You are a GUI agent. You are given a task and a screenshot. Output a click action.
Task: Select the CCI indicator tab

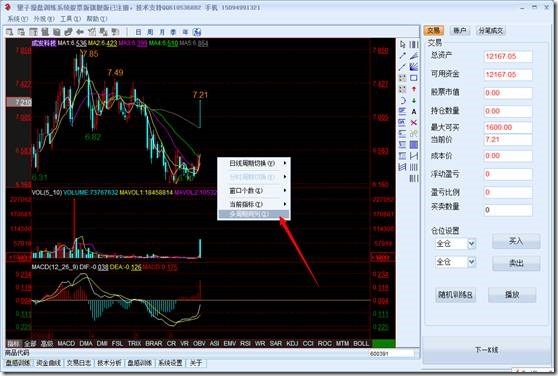pos(308,344)
